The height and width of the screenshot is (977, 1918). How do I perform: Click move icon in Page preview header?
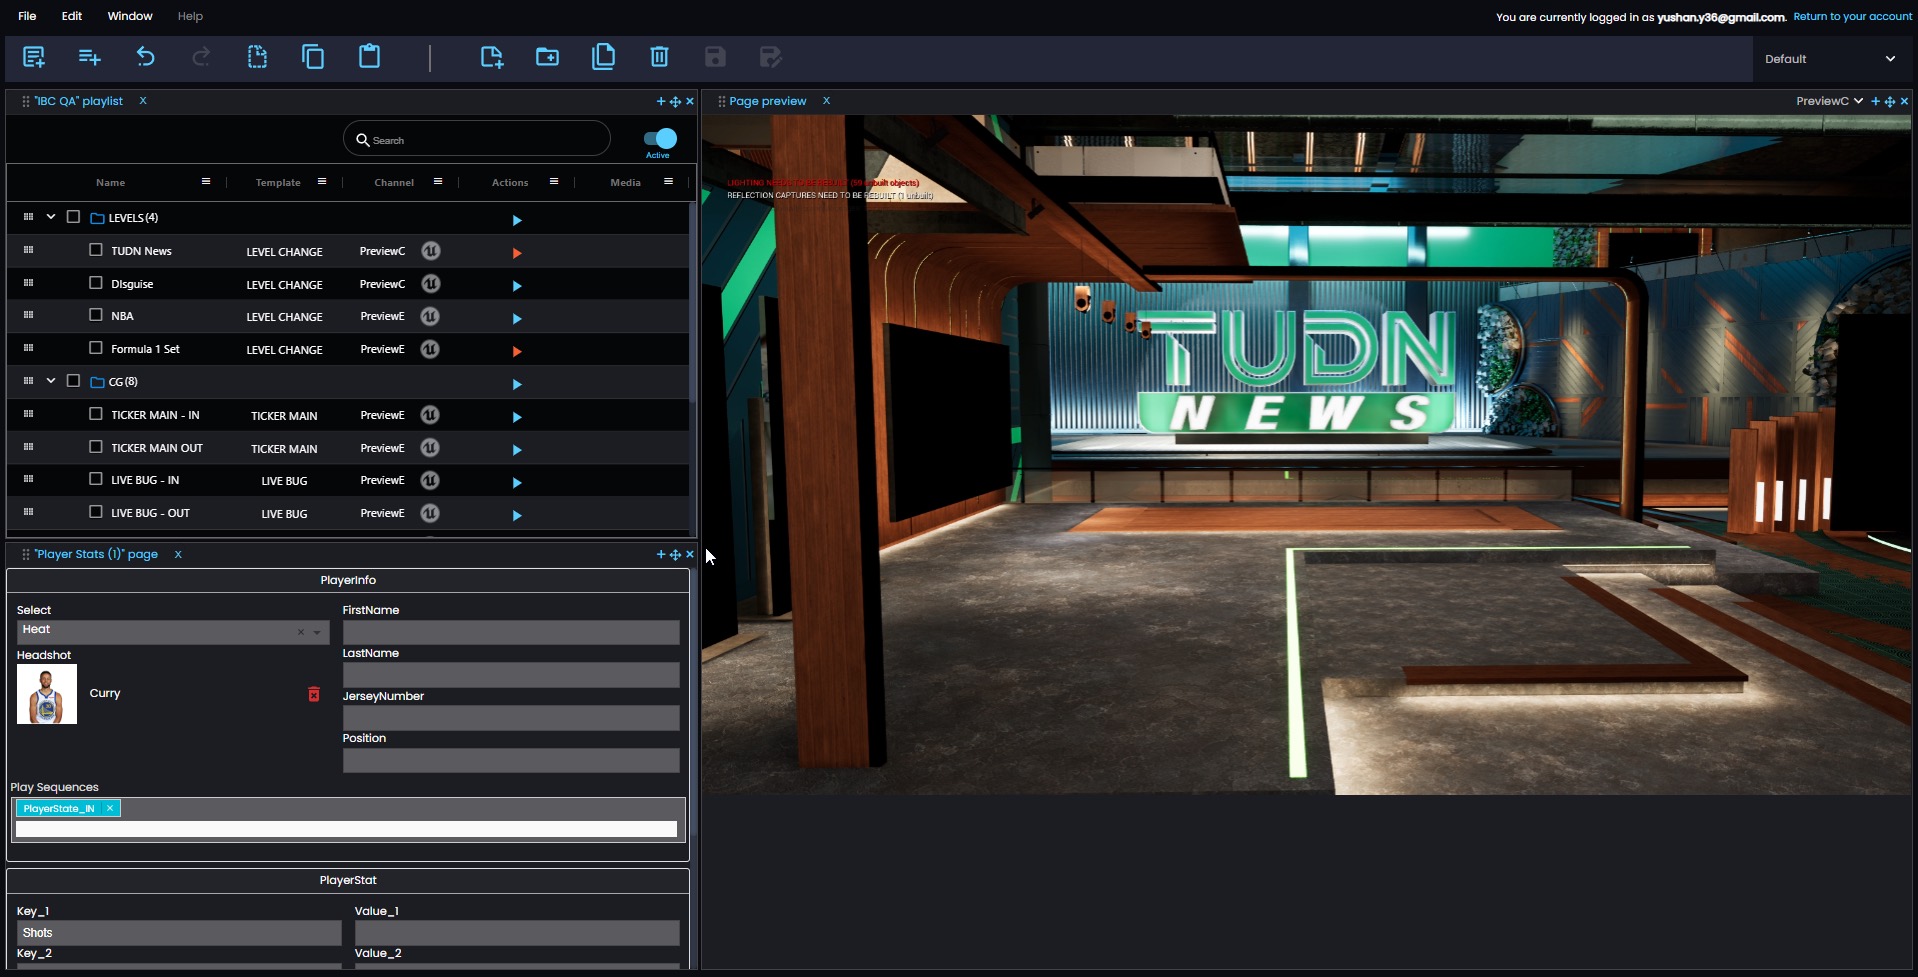(x=1890, y=101)
